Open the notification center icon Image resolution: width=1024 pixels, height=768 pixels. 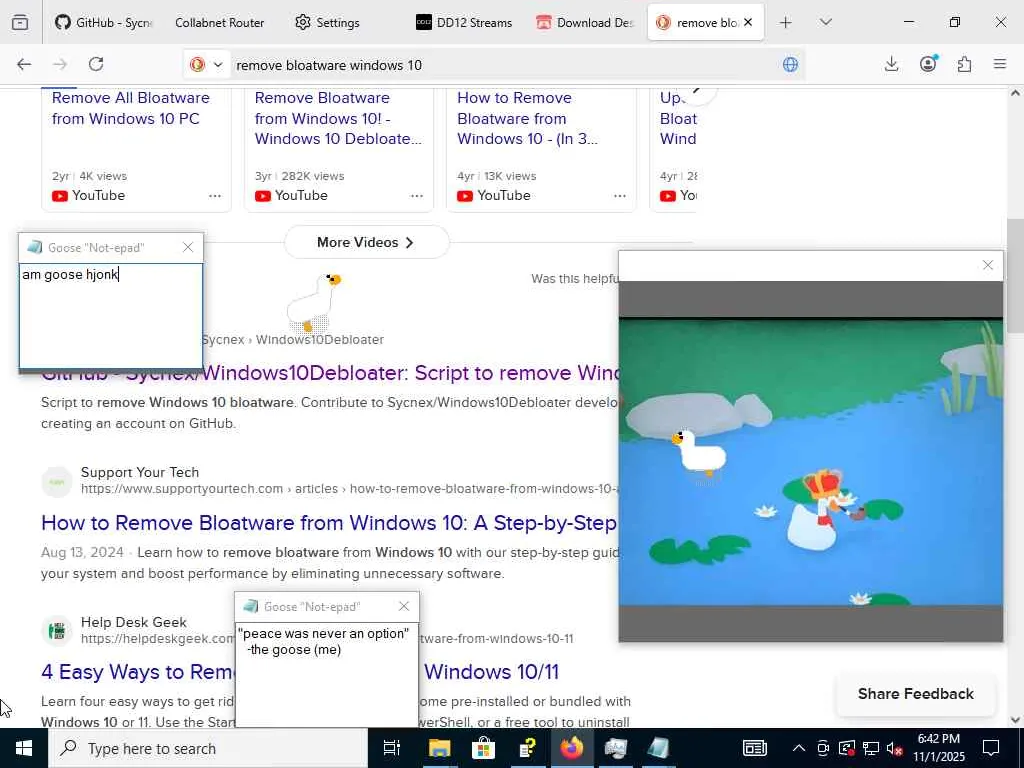click(x=991, y=748)
